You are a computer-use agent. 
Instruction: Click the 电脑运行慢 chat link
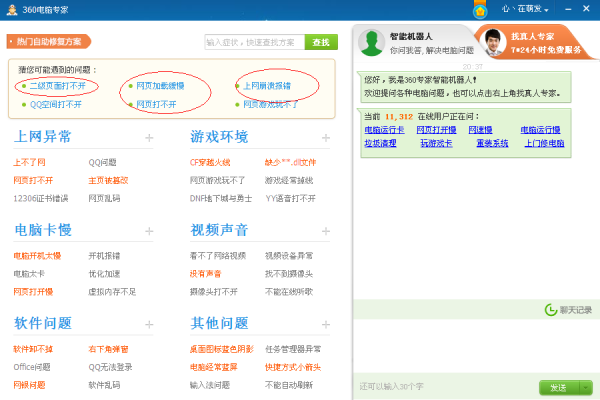click(540, 130)
